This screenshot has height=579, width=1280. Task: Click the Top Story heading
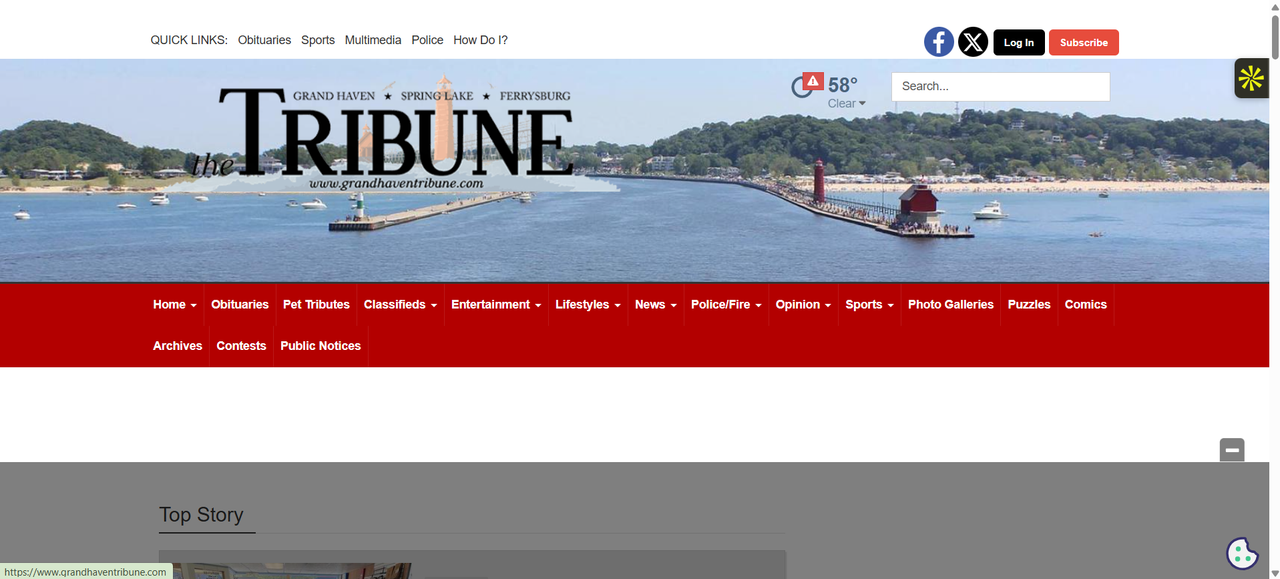pos(201,515)
